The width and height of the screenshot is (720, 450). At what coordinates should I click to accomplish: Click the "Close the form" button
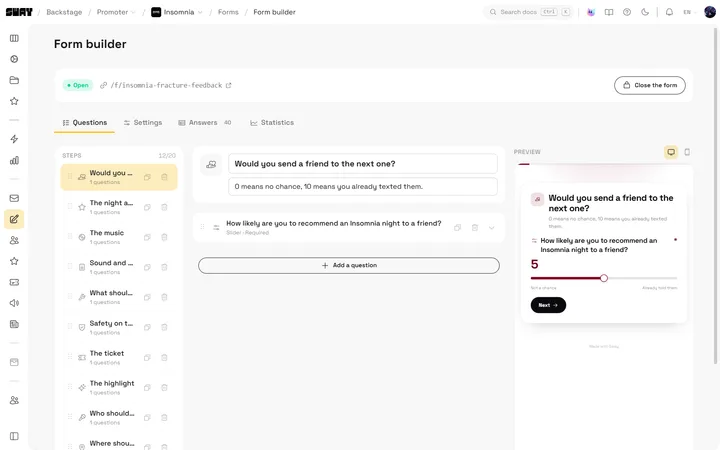(x=650, y=85)
